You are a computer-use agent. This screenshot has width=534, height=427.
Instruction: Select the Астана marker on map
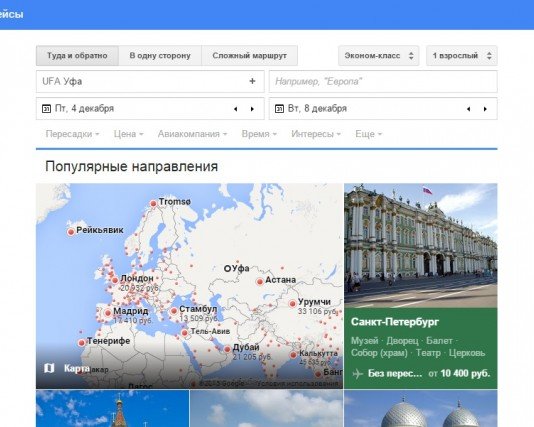click(x=260, y=282)
